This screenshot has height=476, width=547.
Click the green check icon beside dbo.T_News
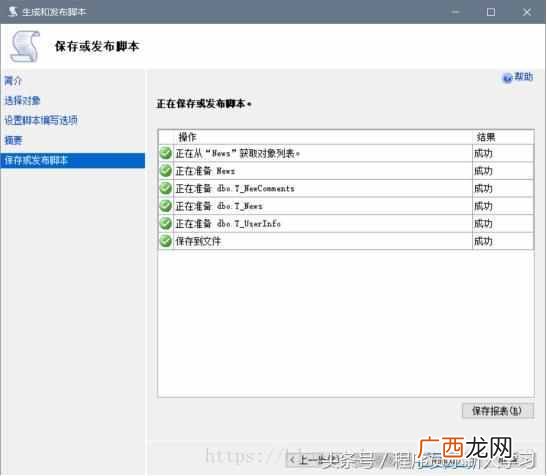(x=166, y=206)
